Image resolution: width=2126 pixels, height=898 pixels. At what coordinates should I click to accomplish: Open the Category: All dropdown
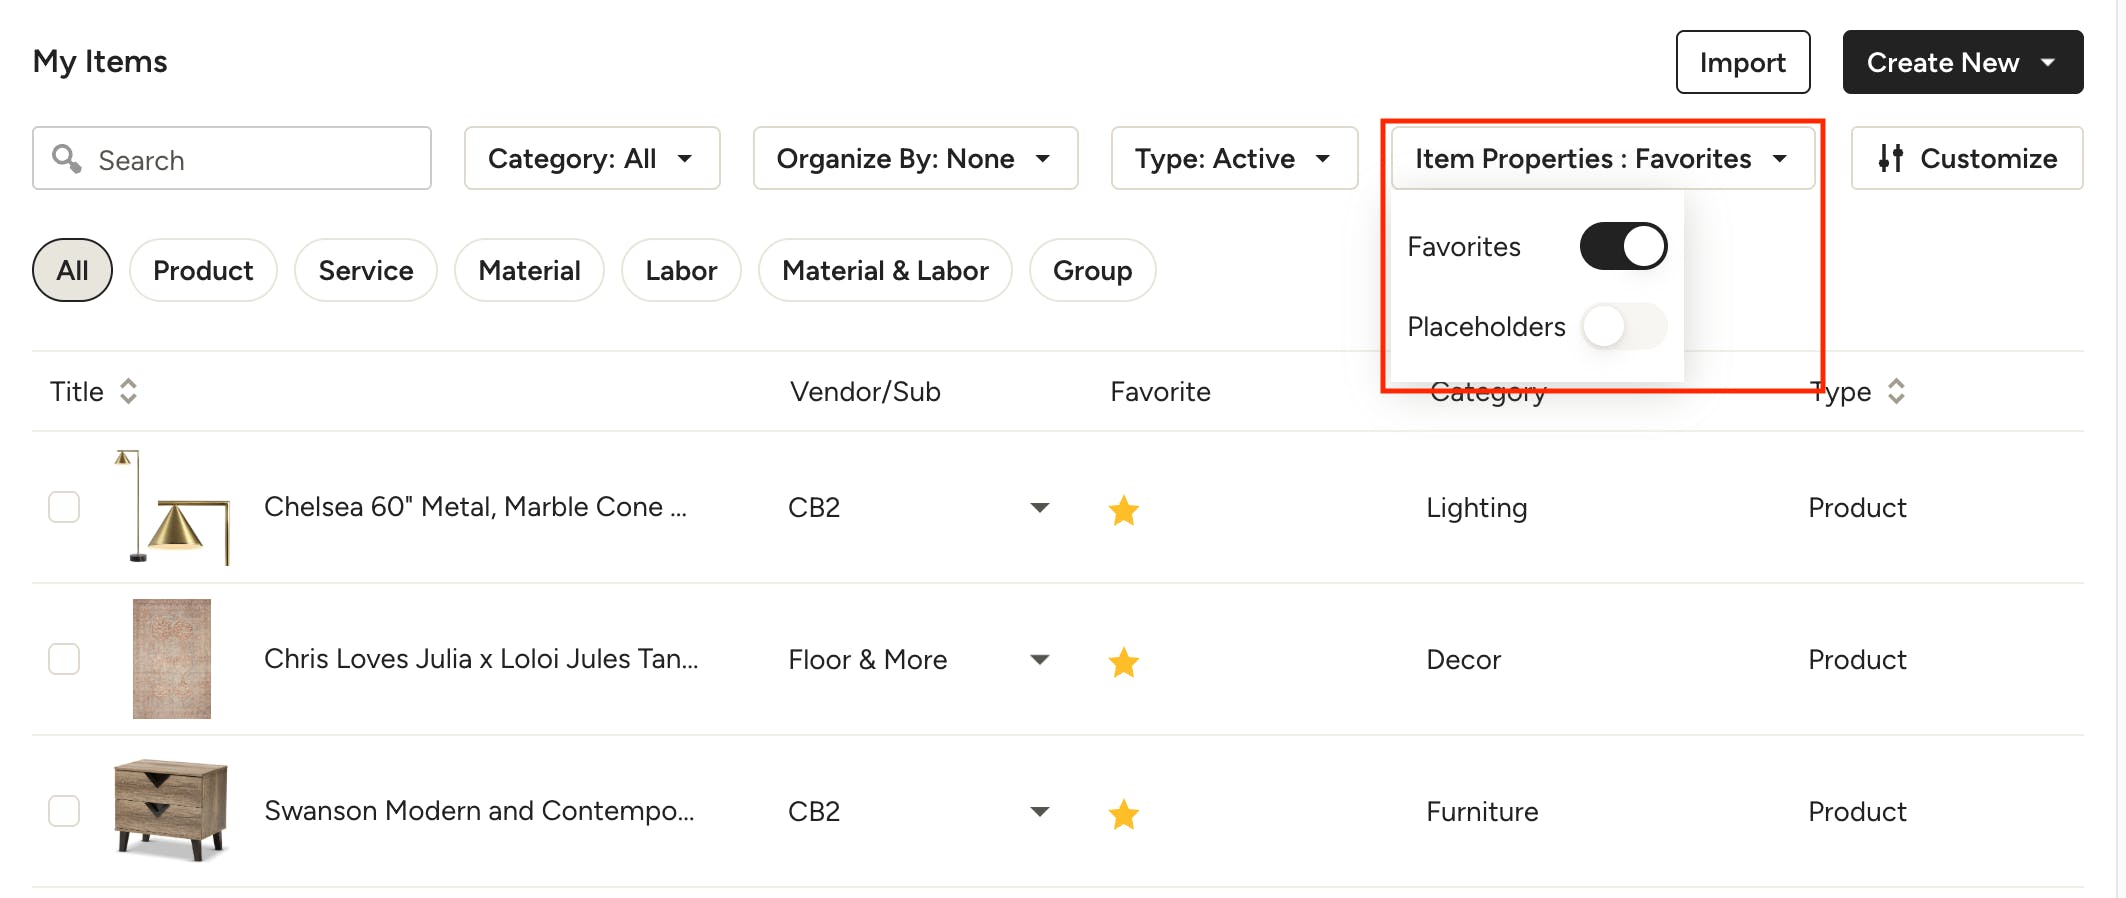click(591, 158)
